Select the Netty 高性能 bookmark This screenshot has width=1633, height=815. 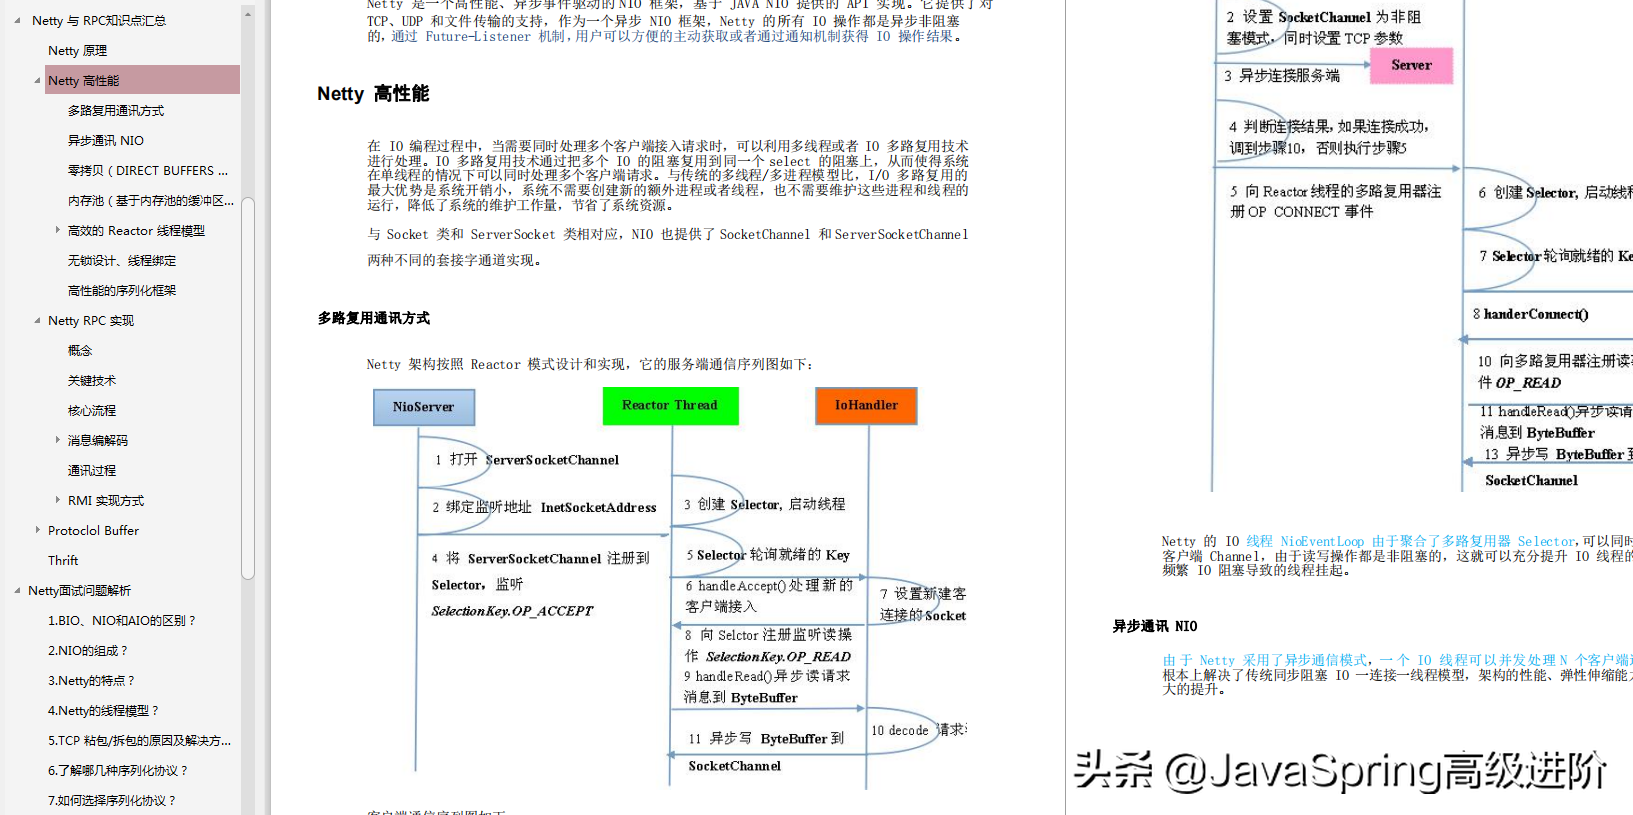[x=142, y=80]
